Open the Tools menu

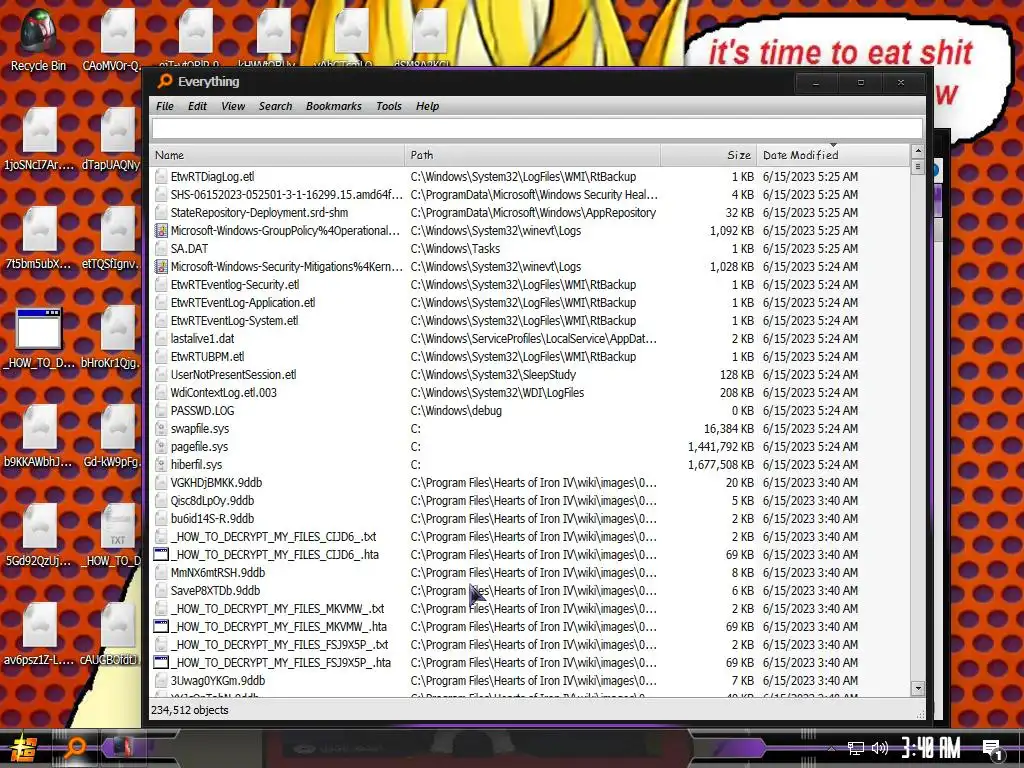[x=389, y=106]
